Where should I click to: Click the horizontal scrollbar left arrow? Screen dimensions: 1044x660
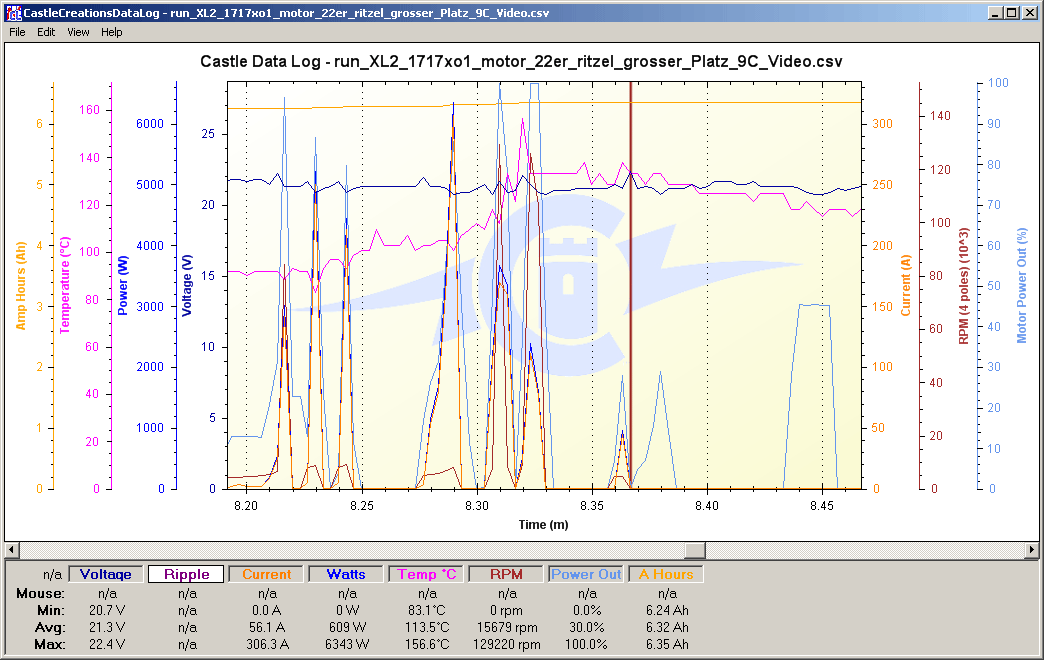pyautogui.click(x=11, y=550)
